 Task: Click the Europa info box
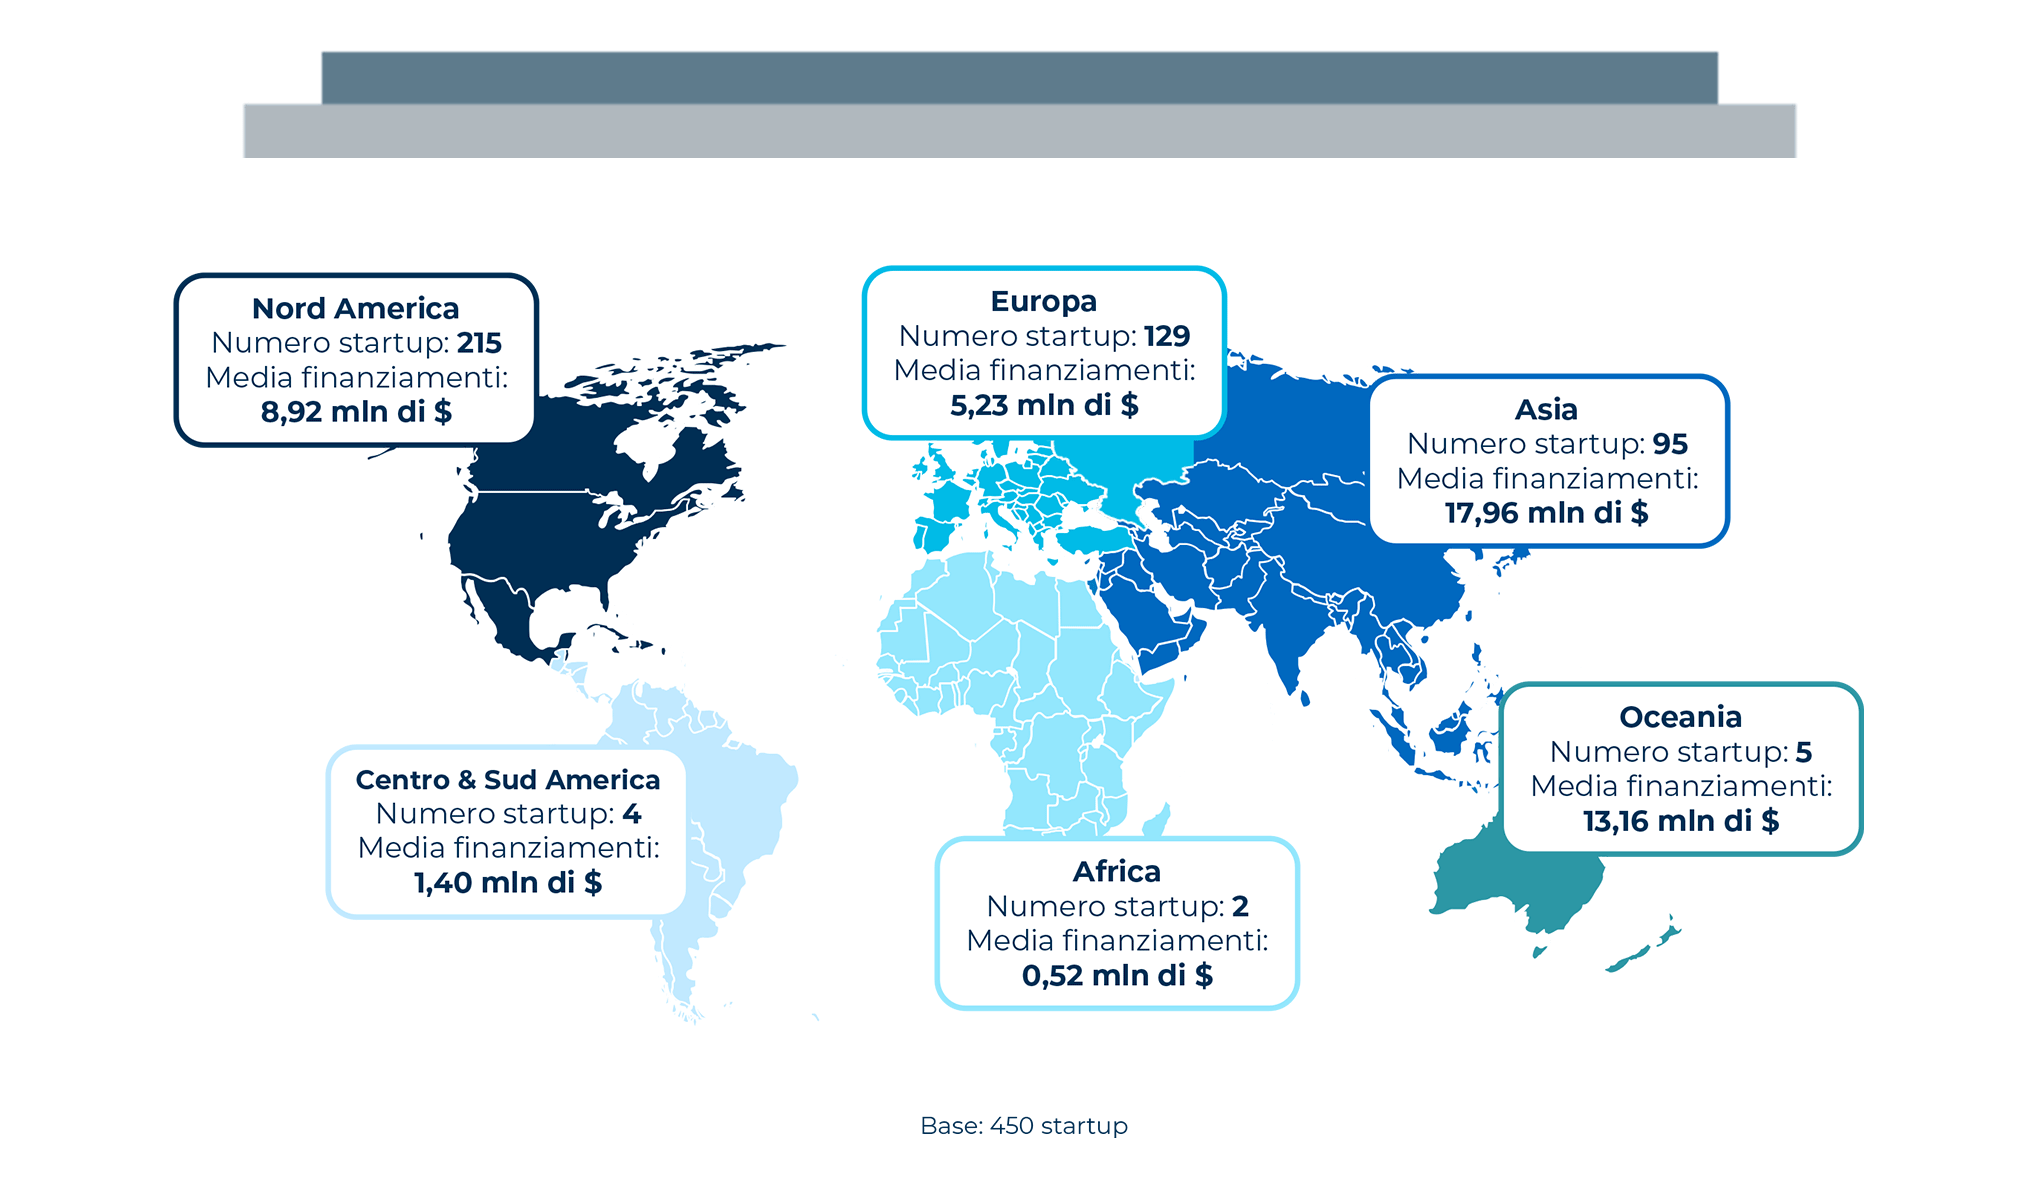(1044, 352)
